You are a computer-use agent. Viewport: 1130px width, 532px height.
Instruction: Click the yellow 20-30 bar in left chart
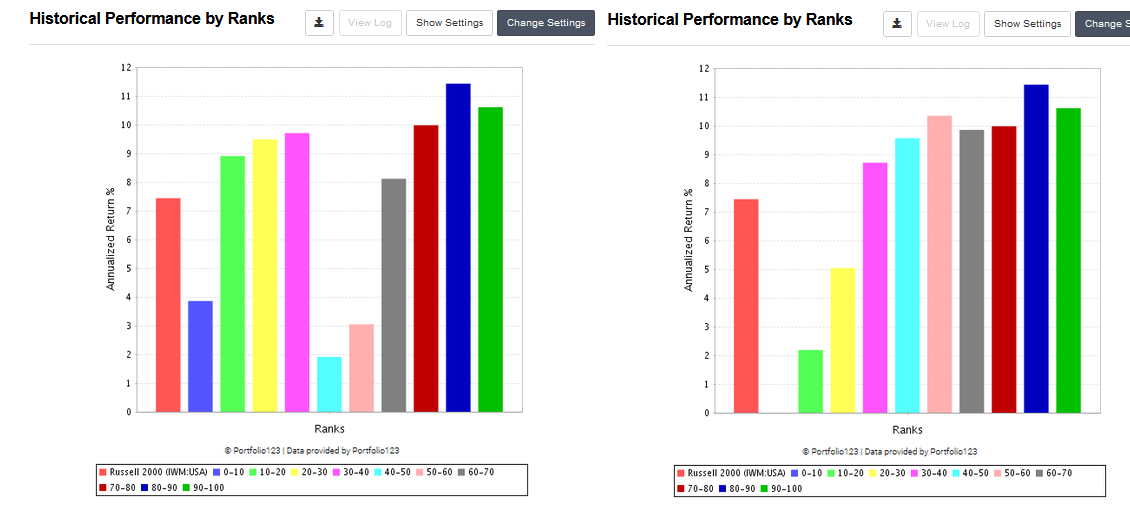(264, 276)
